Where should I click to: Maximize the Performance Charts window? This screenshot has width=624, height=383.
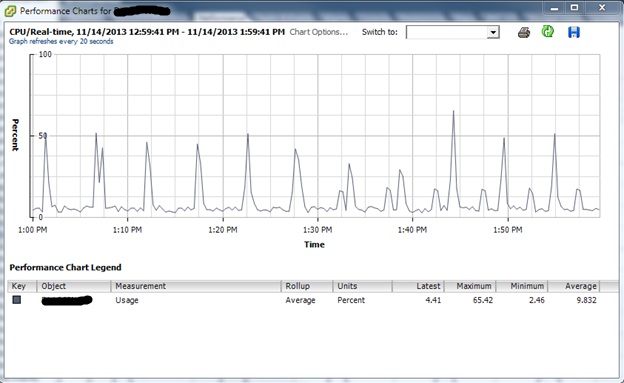click(574, 8)
